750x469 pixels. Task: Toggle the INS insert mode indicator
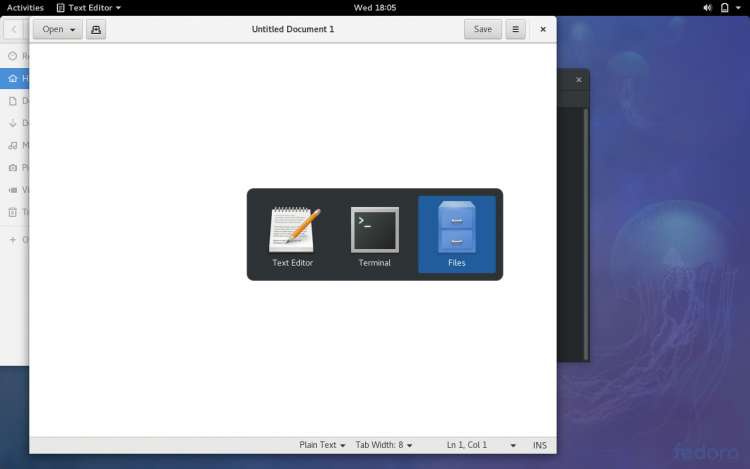click(540, 445)
